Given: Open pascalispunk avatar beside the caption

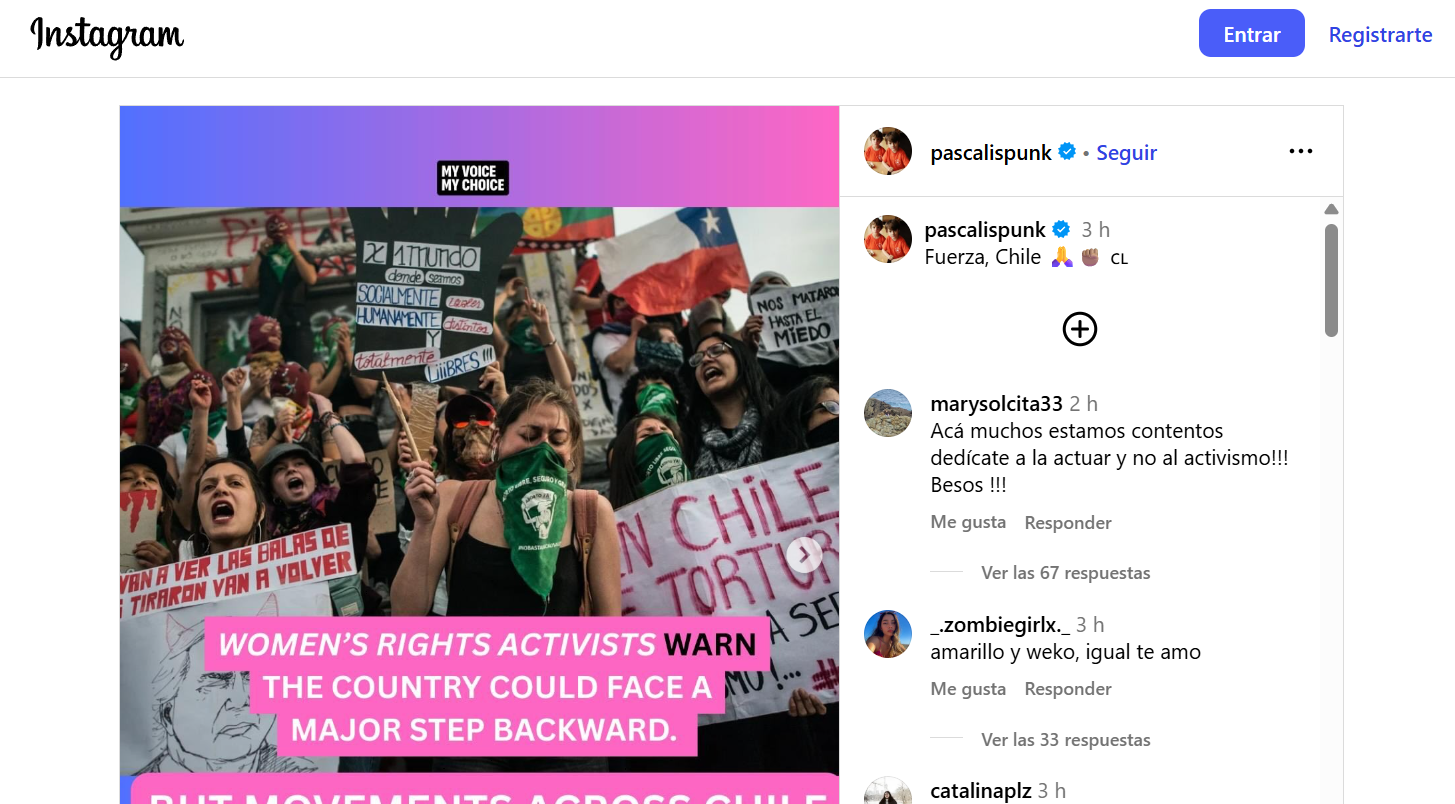Looking at the screenshot, I should (x=888, y=239).
